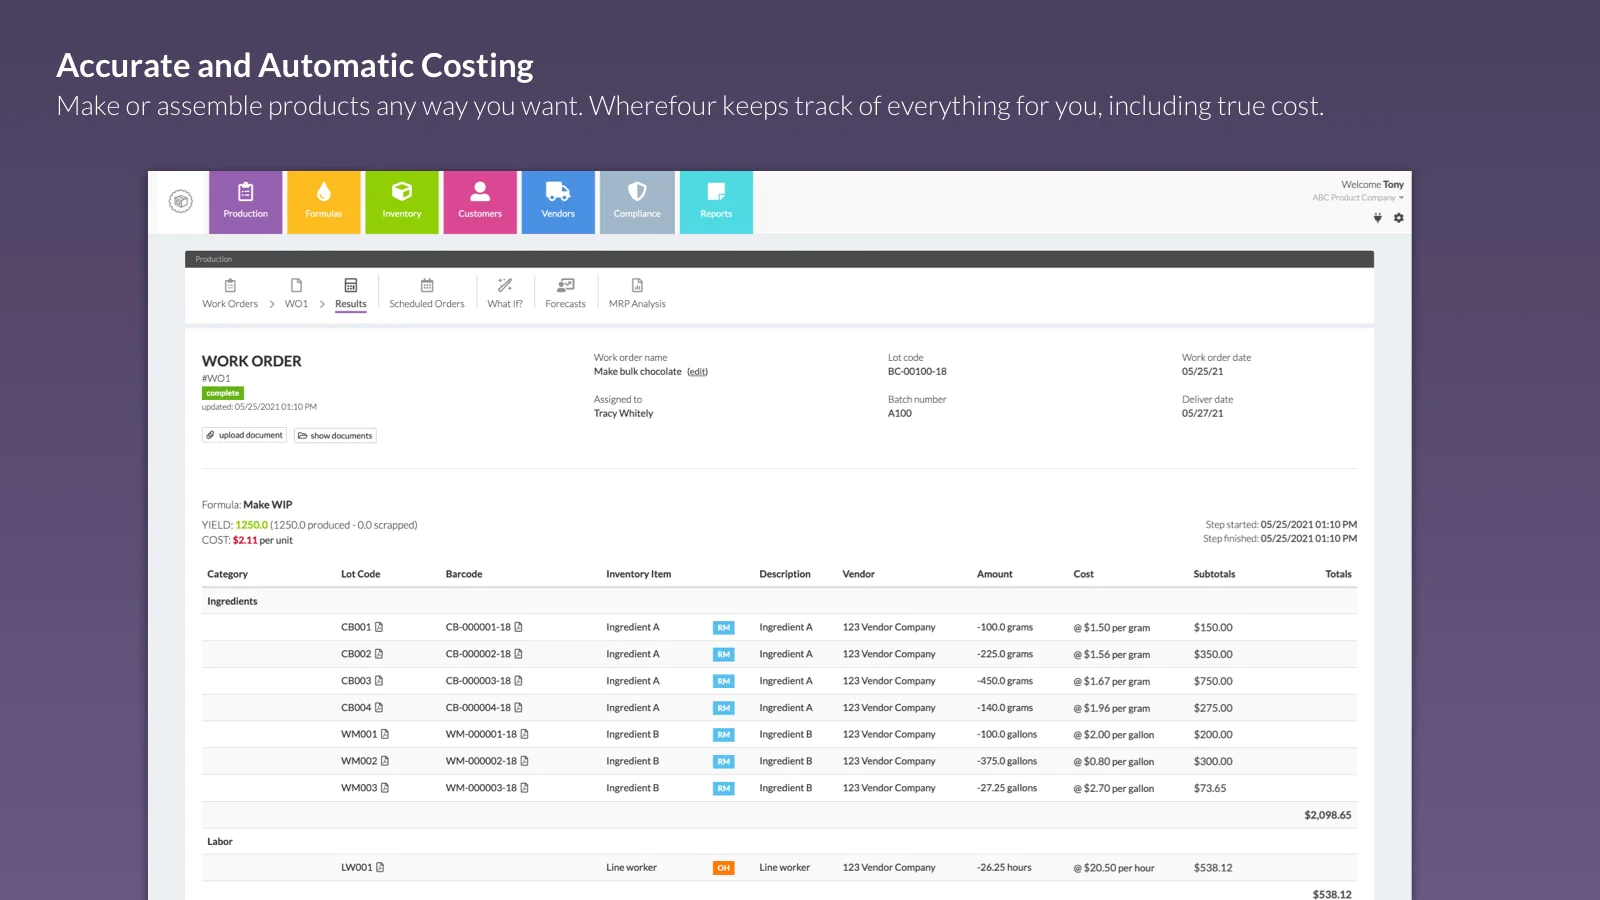Open the Inventory module tile

(402, 202)
